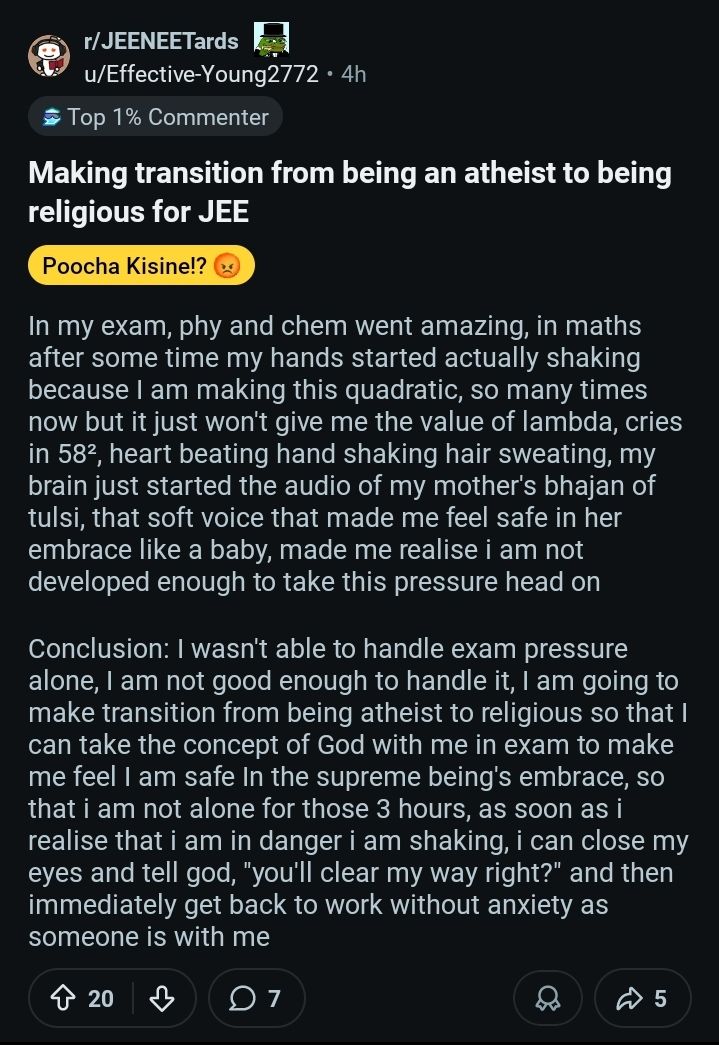This screenshot has height=1045, width=719.
Task: Click the 4h post timestamp
Action: click(x=354, y=74)
